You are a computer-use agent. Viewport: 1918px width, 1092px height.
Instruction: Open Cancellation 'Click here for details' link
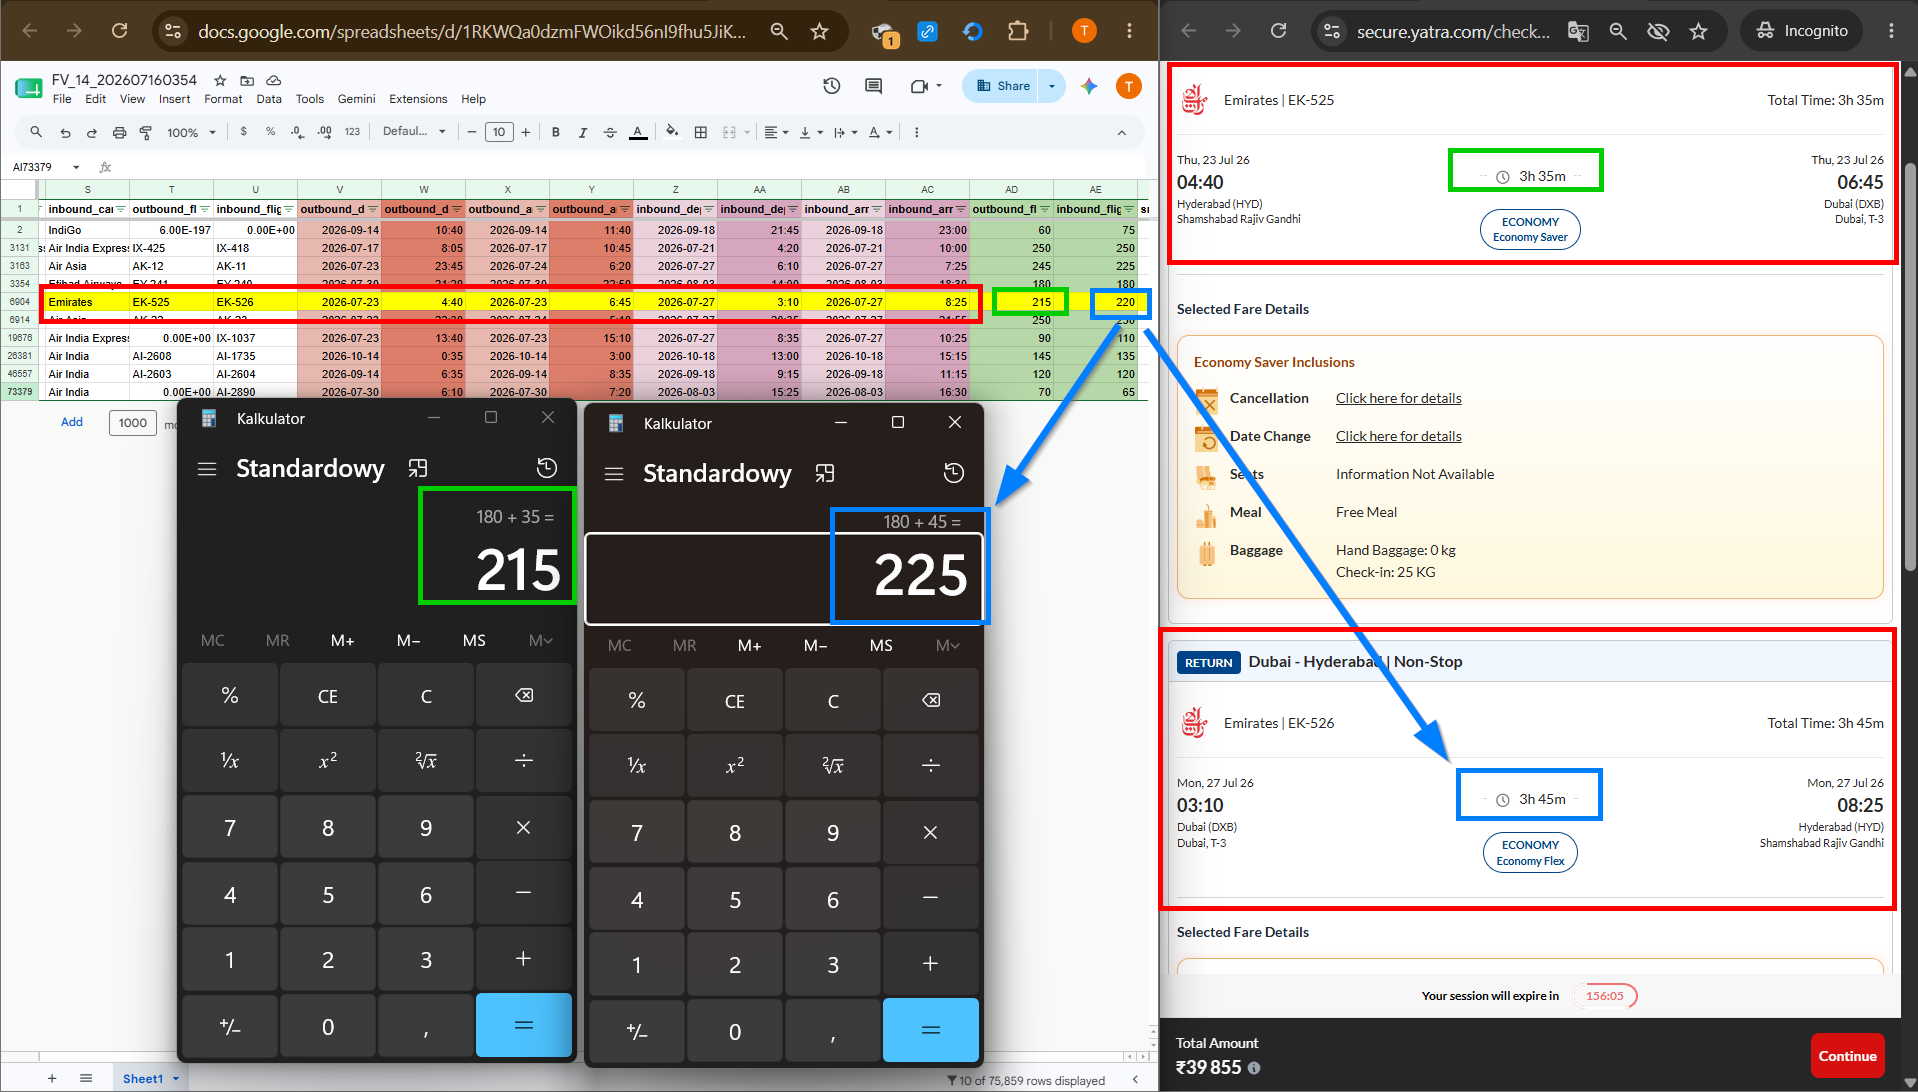(1398, 398)
